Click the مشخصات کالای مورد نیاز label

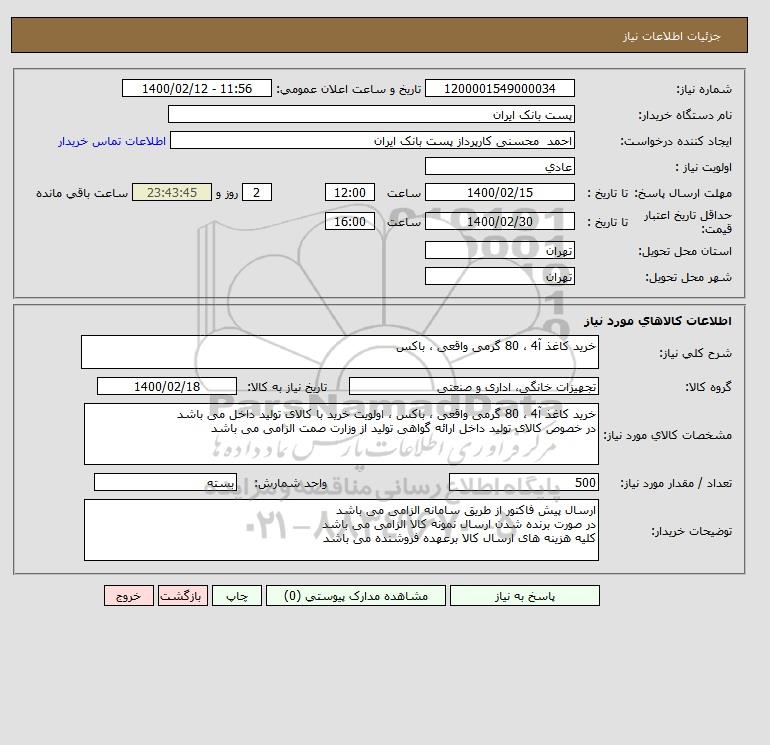pos(667,436)
